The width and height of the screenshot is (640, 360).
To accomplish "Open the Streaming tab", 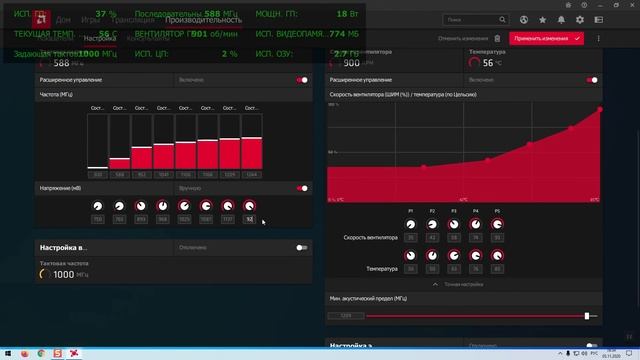I will [133, 20].
